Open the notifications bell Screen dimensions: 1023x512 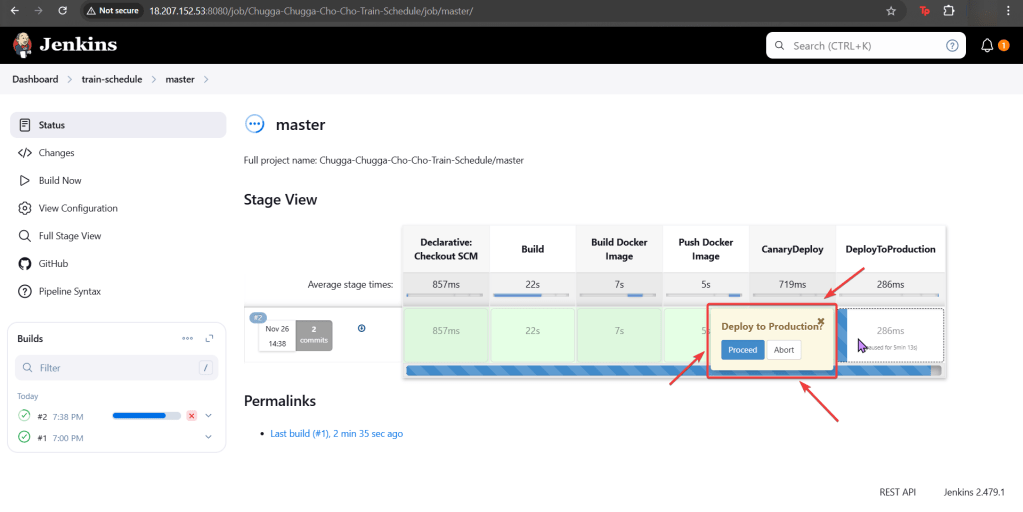click(987, 45)
